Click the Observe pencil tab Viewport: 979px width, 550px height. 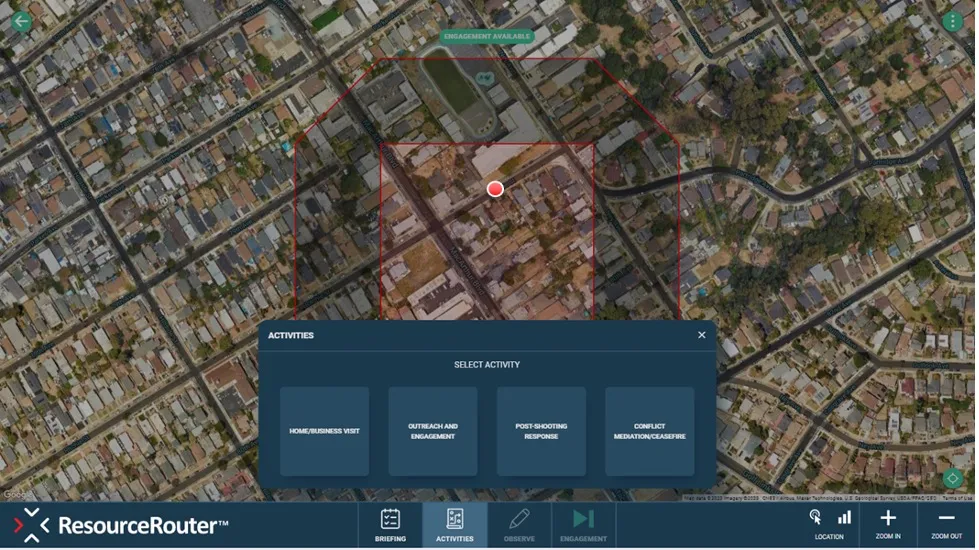coord(519,525)
